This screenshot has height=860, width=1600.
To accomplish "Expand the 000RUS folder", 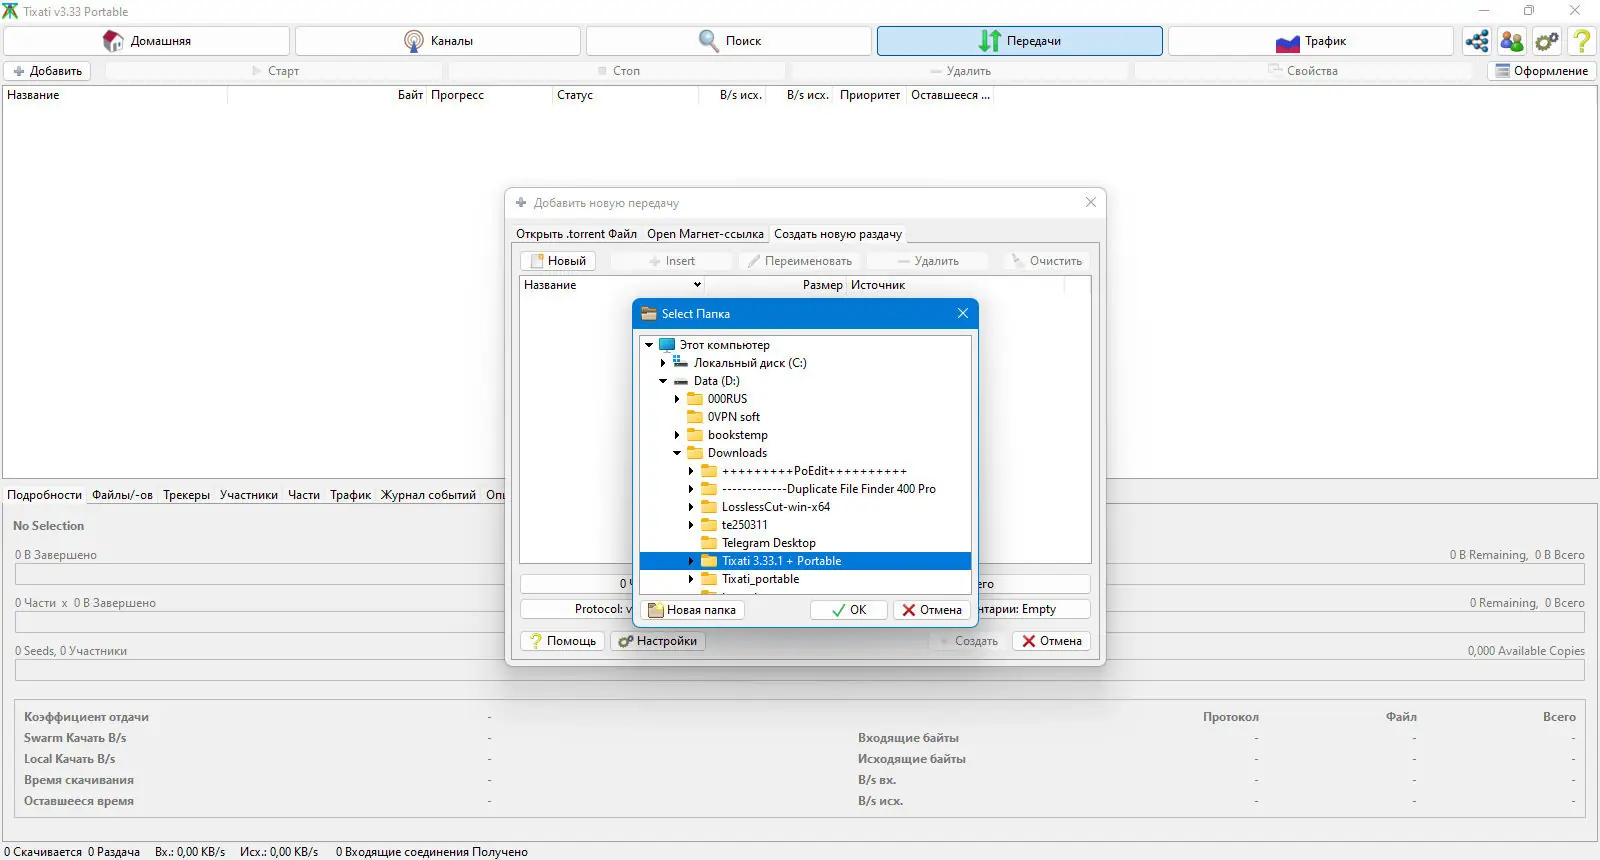I will tap(677, 399).
